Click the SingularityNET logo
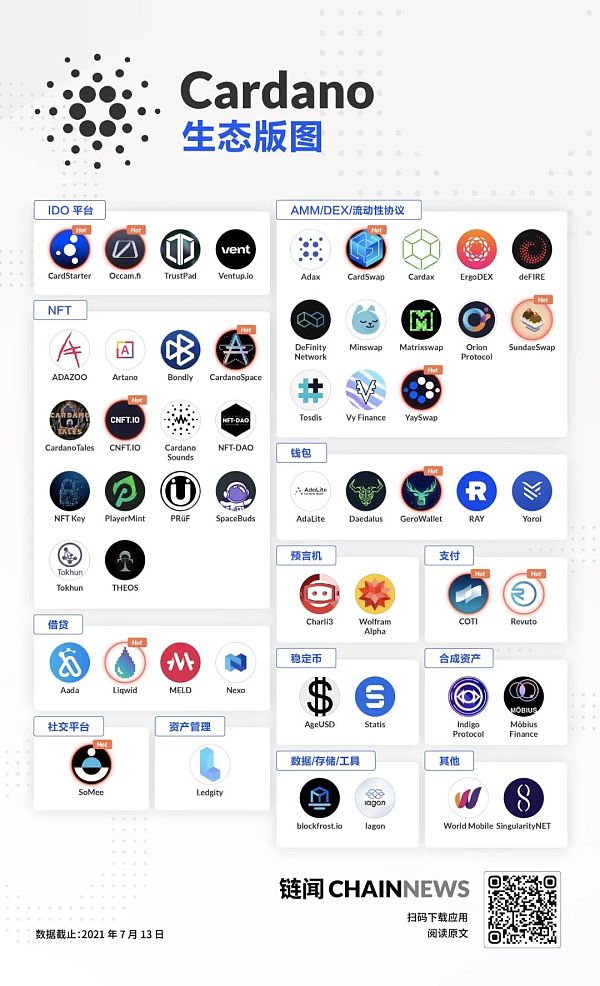 pos(524,798)
